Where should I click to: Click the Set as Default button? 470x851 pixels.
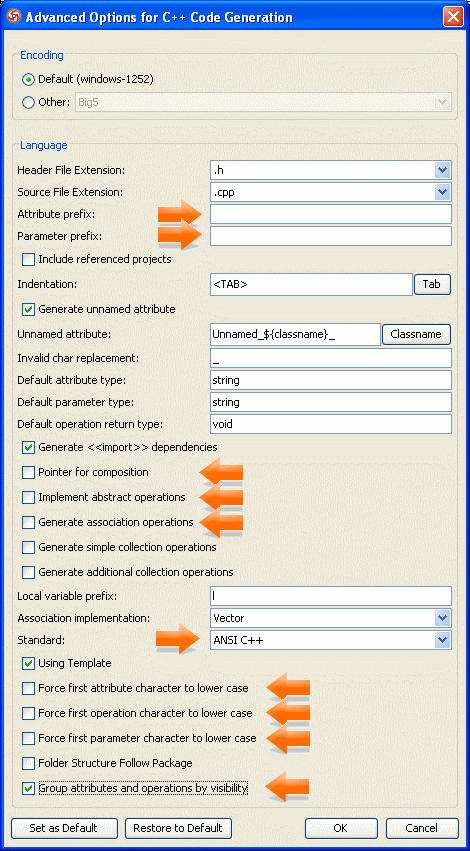click(63, 828)
